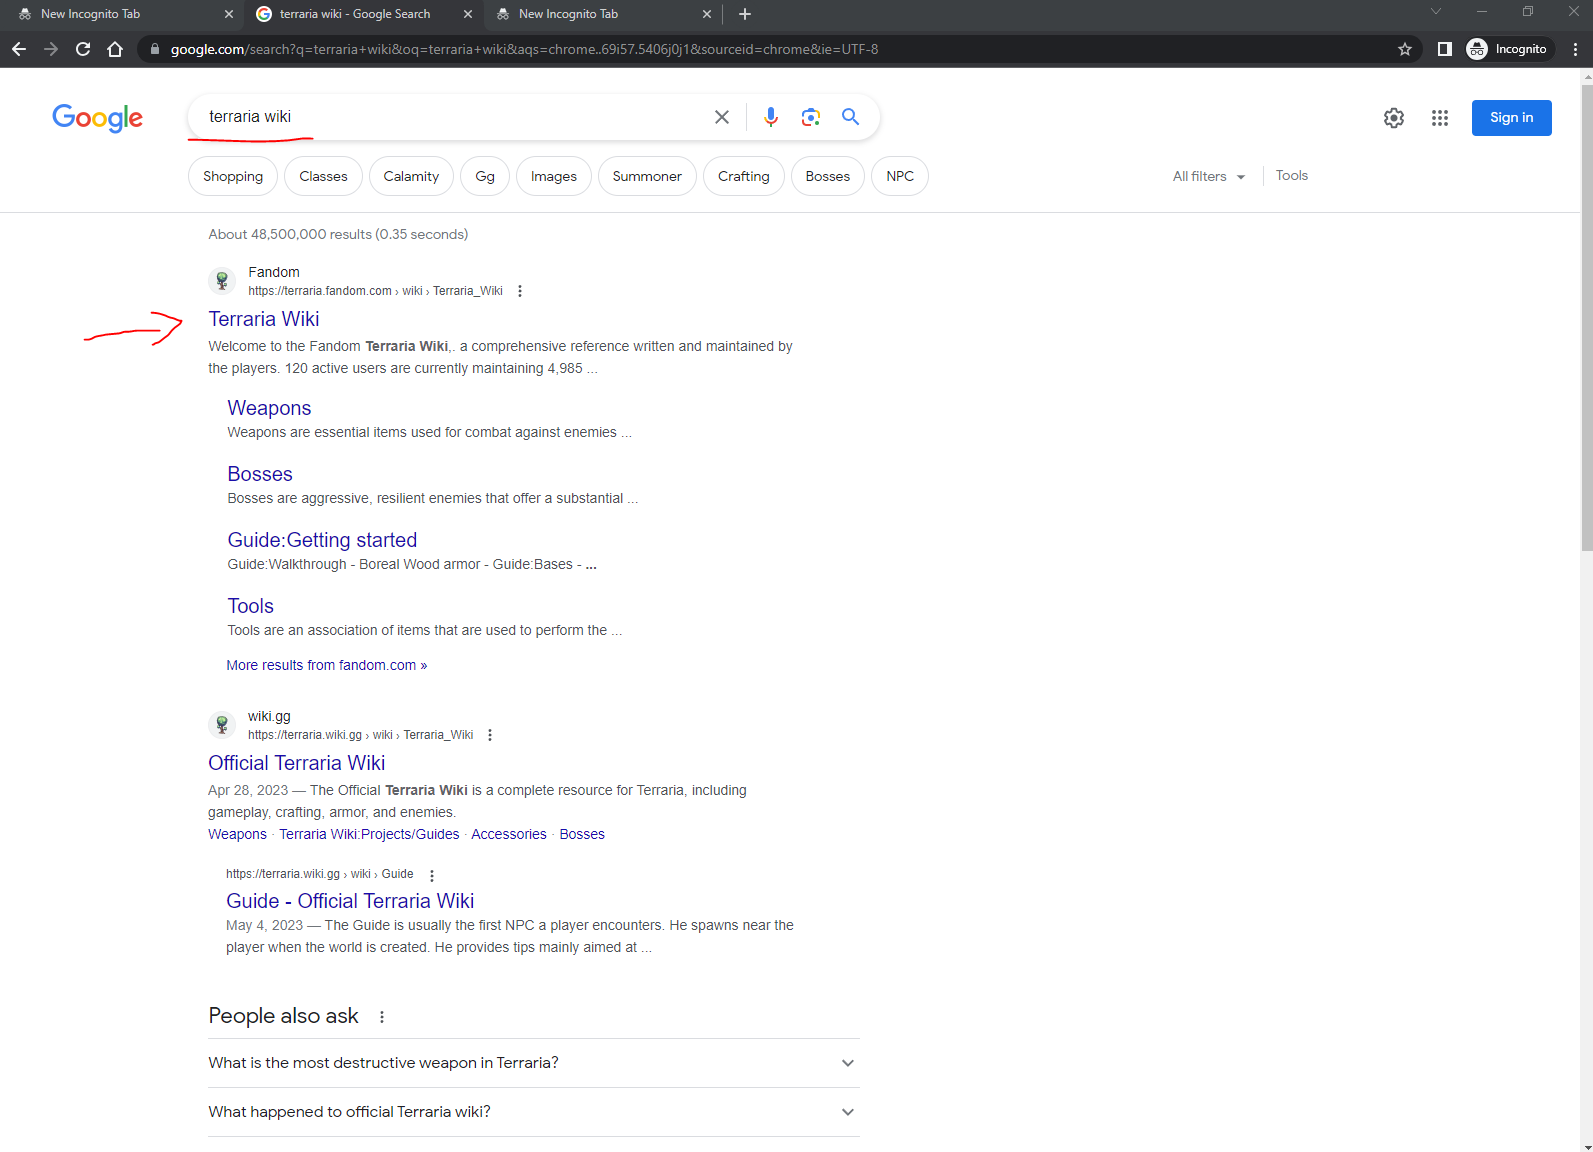Open the browser side panel

click(1444, 49)
